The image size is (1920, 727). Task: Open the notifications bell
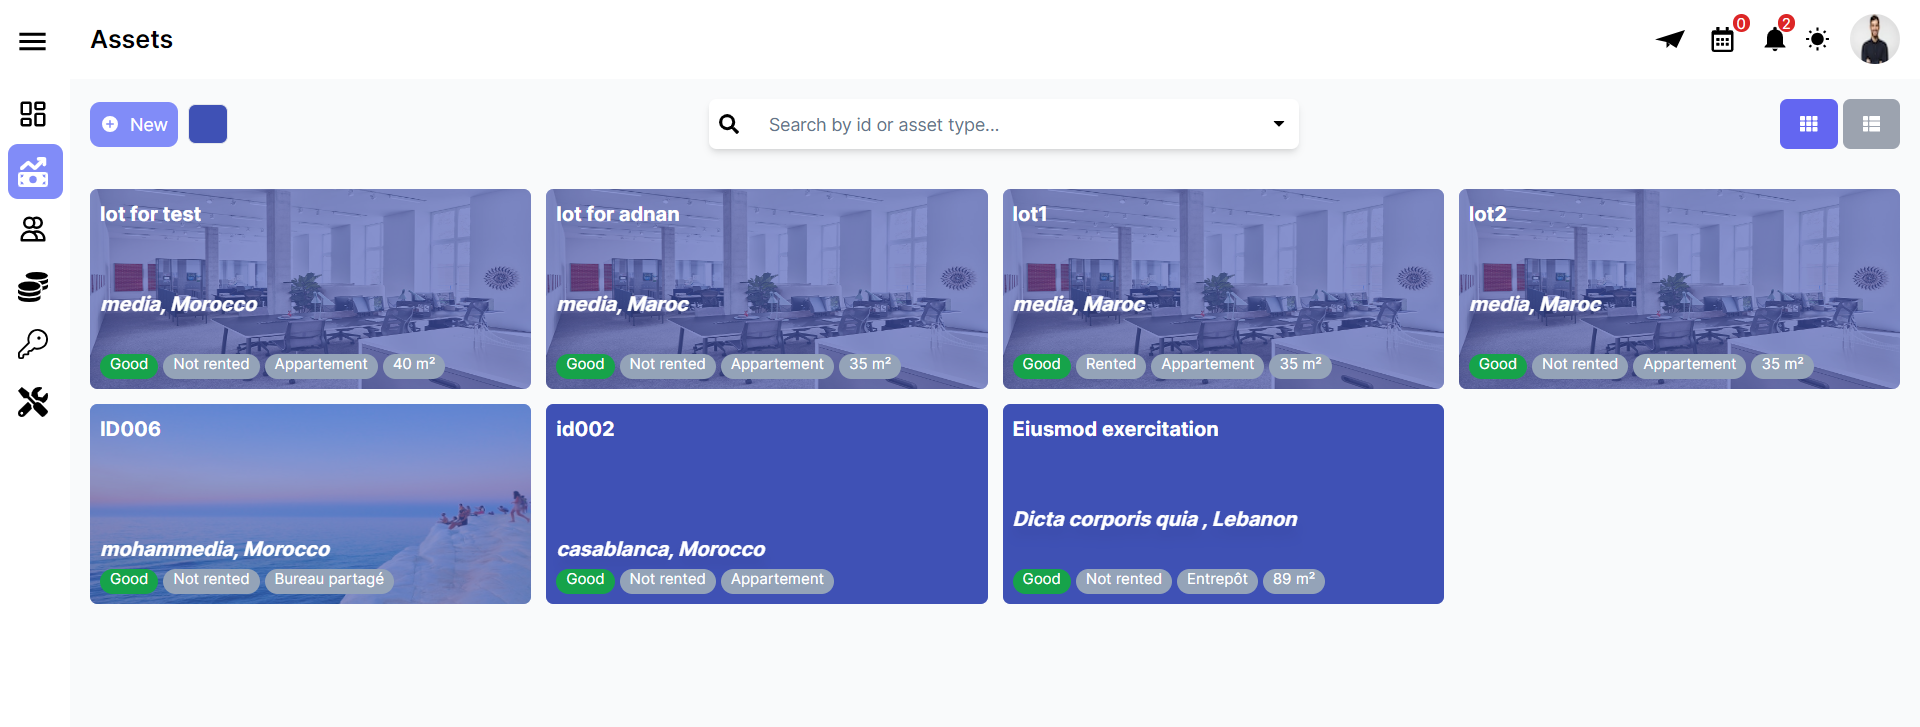point(1774,40)
